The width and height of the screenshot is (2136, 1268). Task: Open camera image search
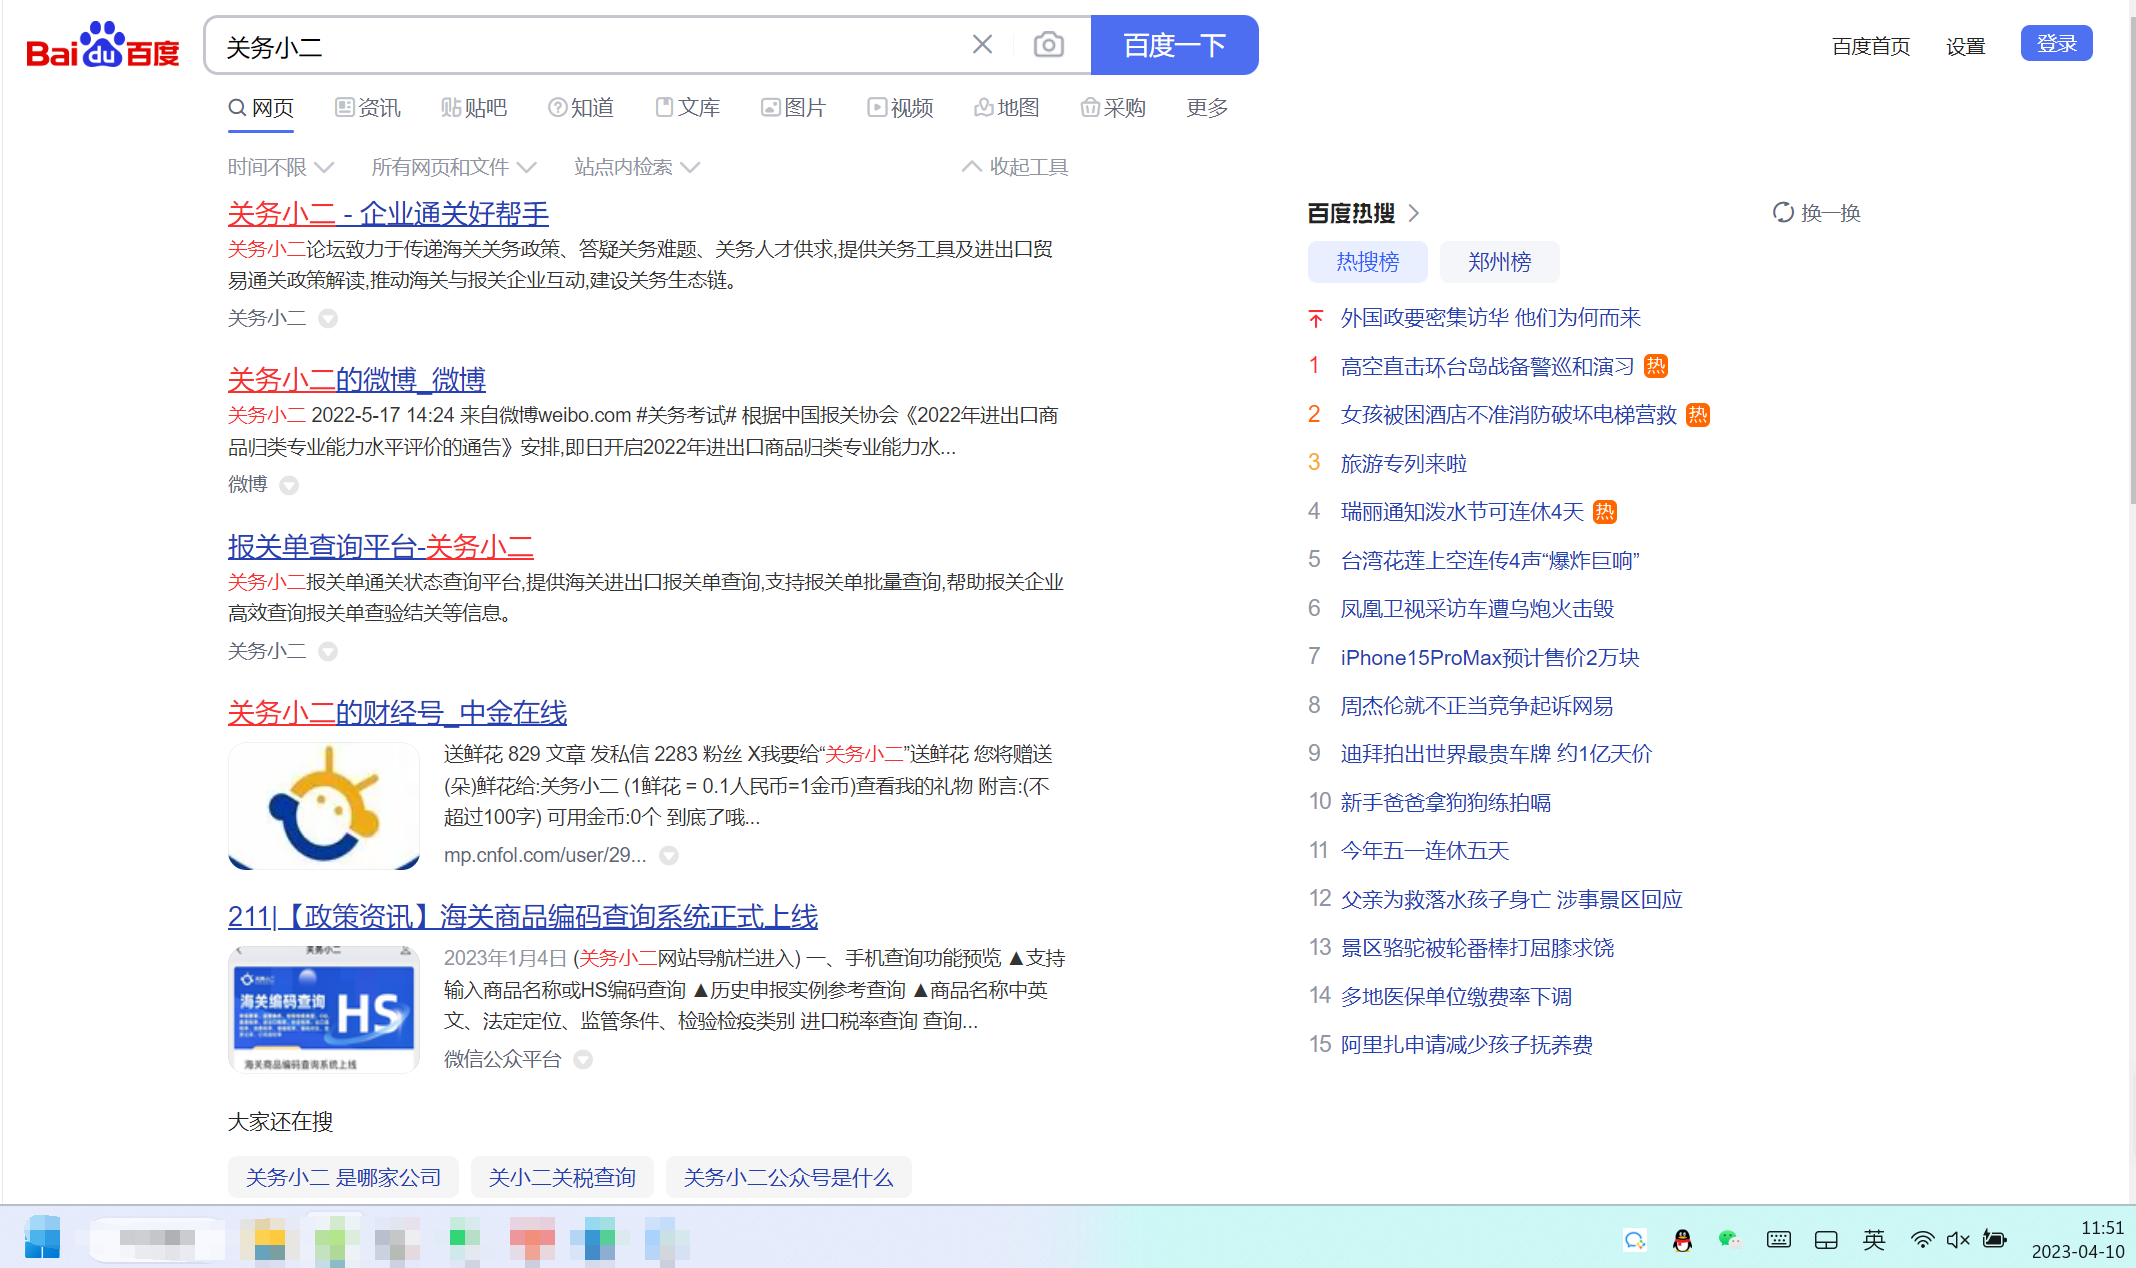point(1048,45)
